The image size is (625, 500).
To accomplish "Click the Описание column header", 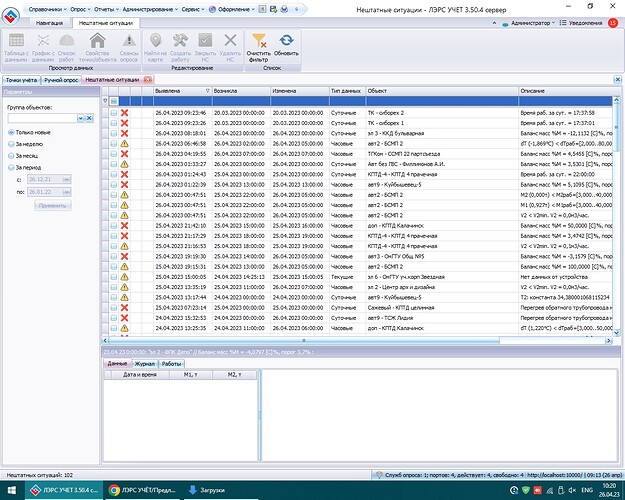I will pyautogui.click(x=565, y=91).
